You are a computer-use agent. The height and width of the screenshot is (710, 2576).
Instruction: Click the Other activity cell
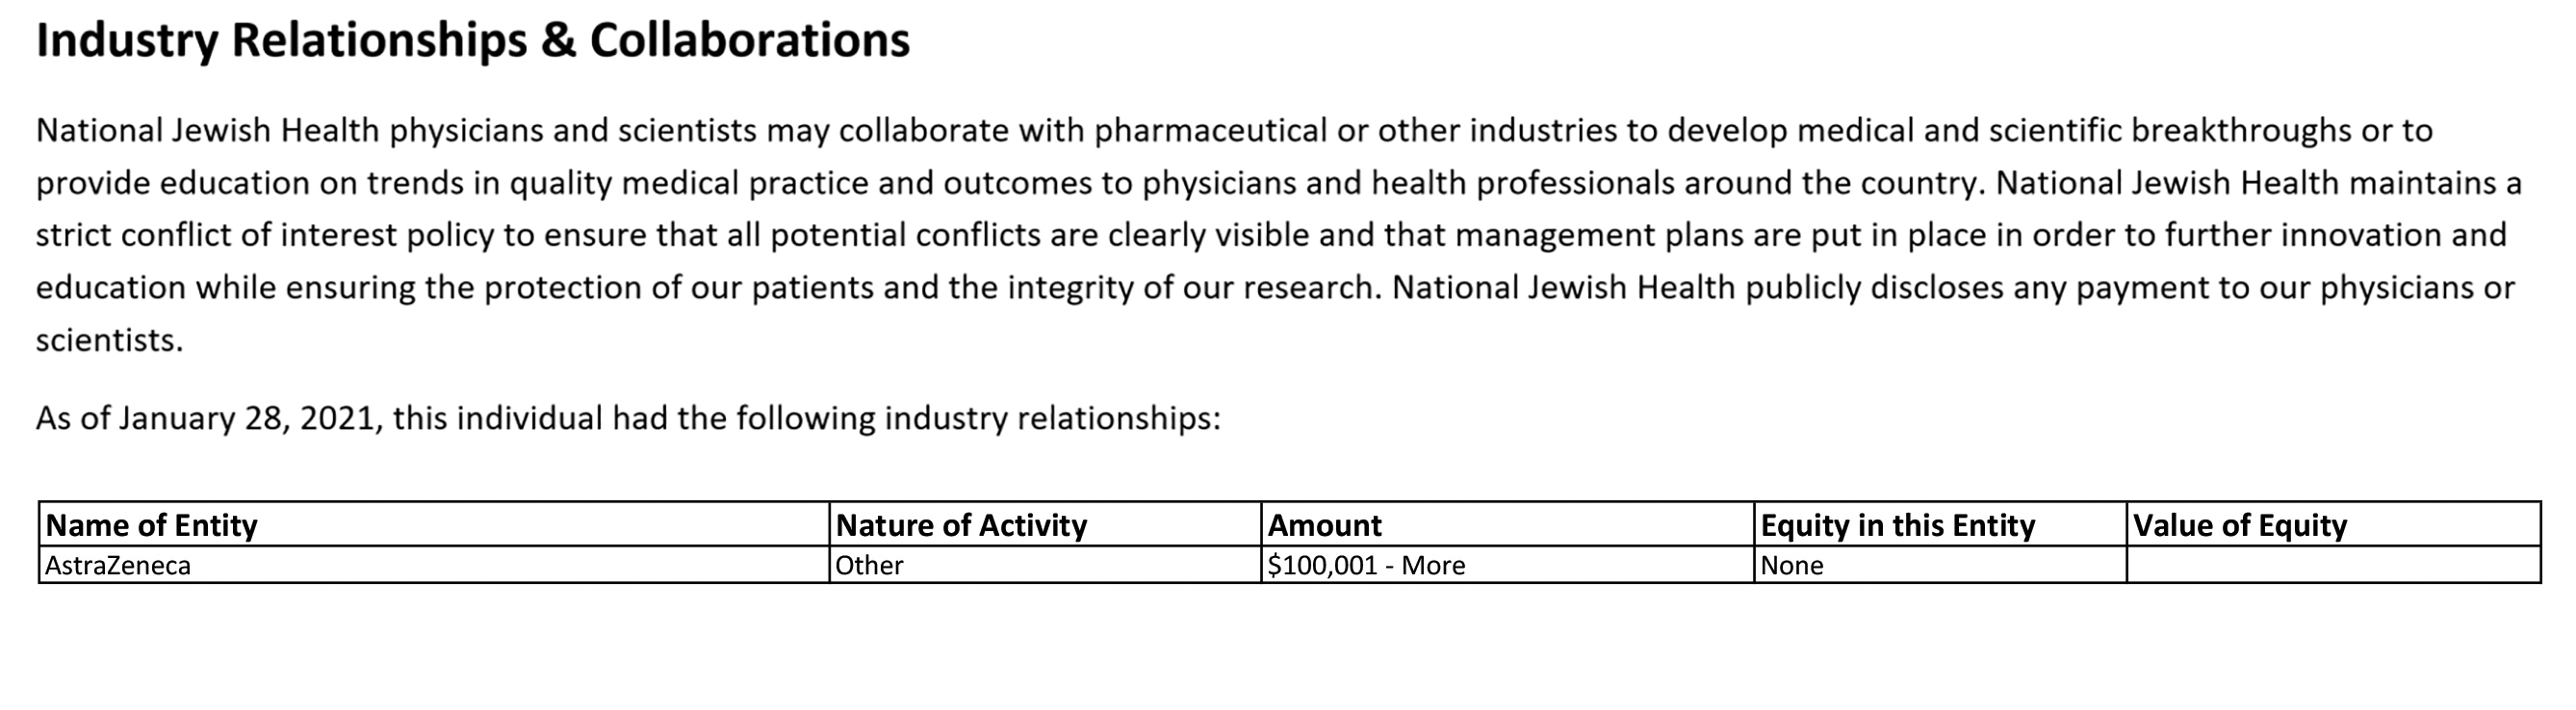coord(1045,565)
